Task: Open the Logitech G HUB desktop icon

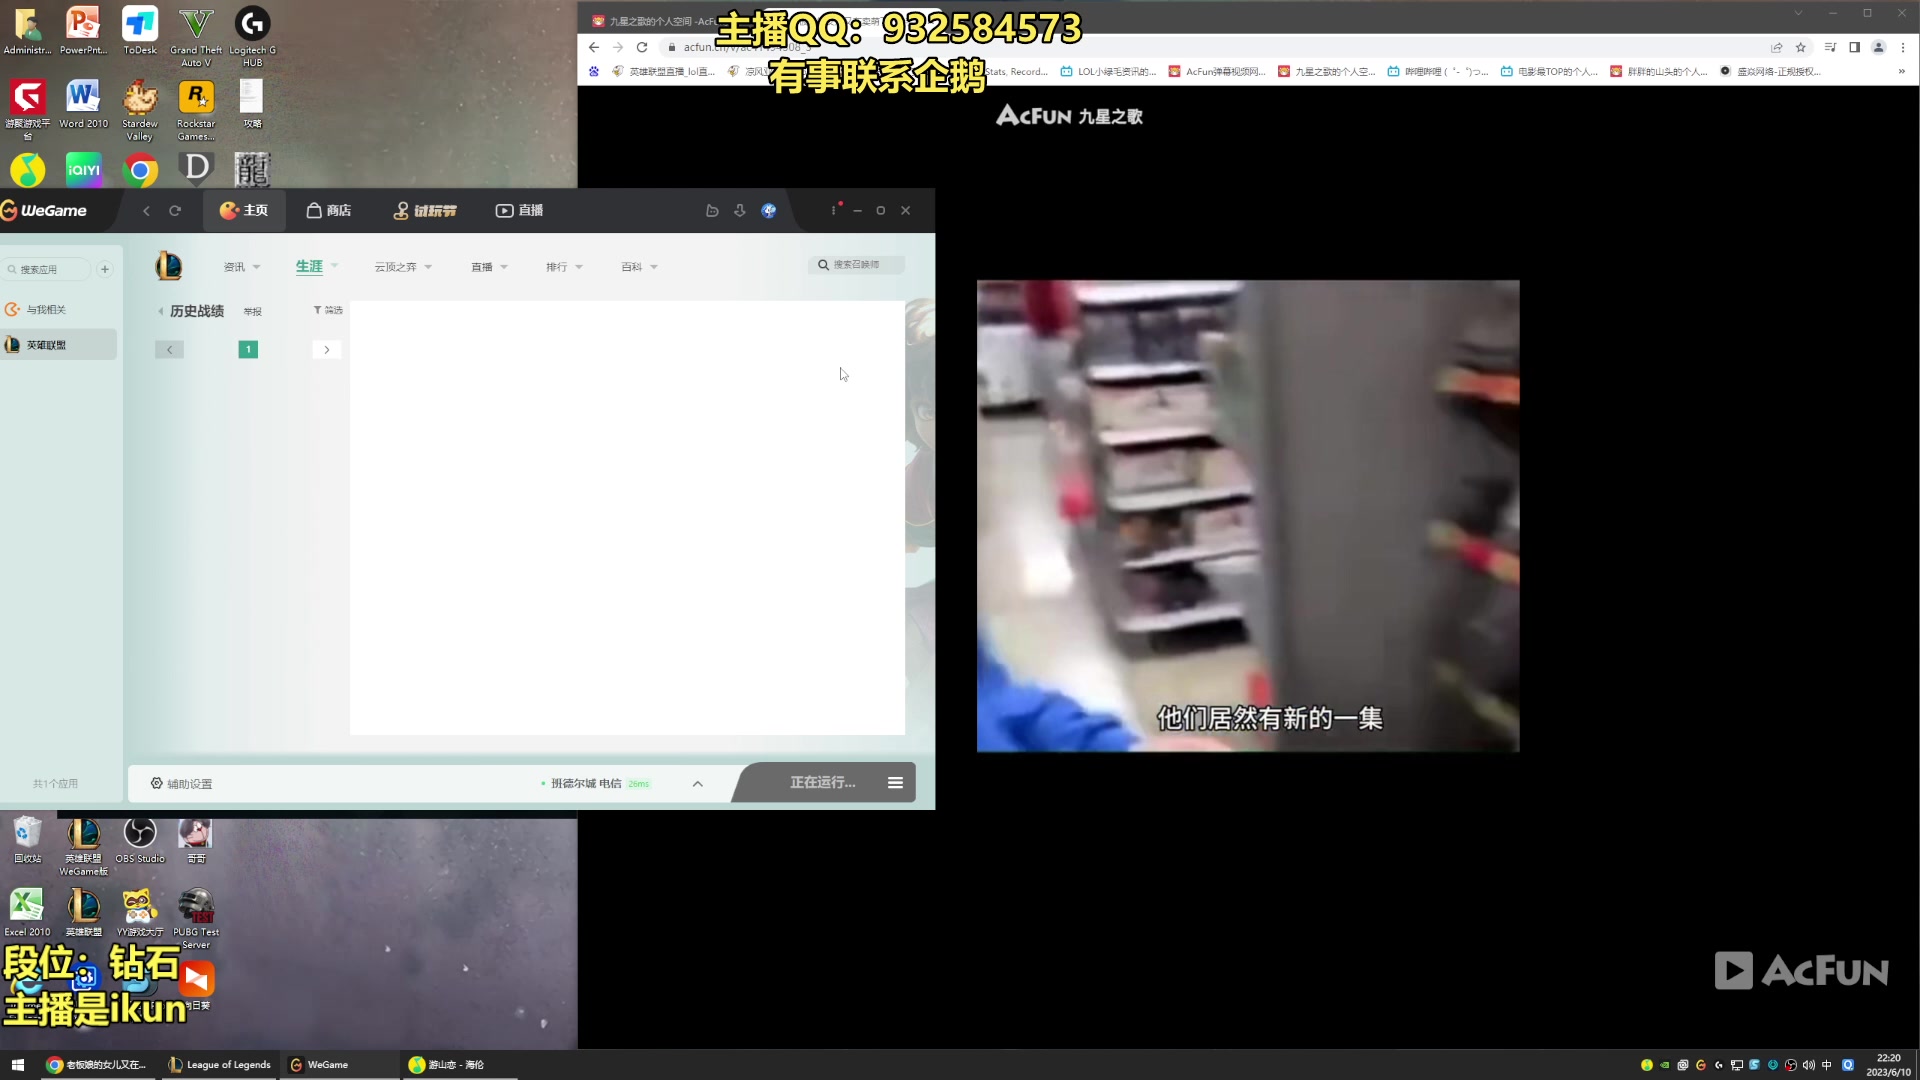Action: [252, 37]
